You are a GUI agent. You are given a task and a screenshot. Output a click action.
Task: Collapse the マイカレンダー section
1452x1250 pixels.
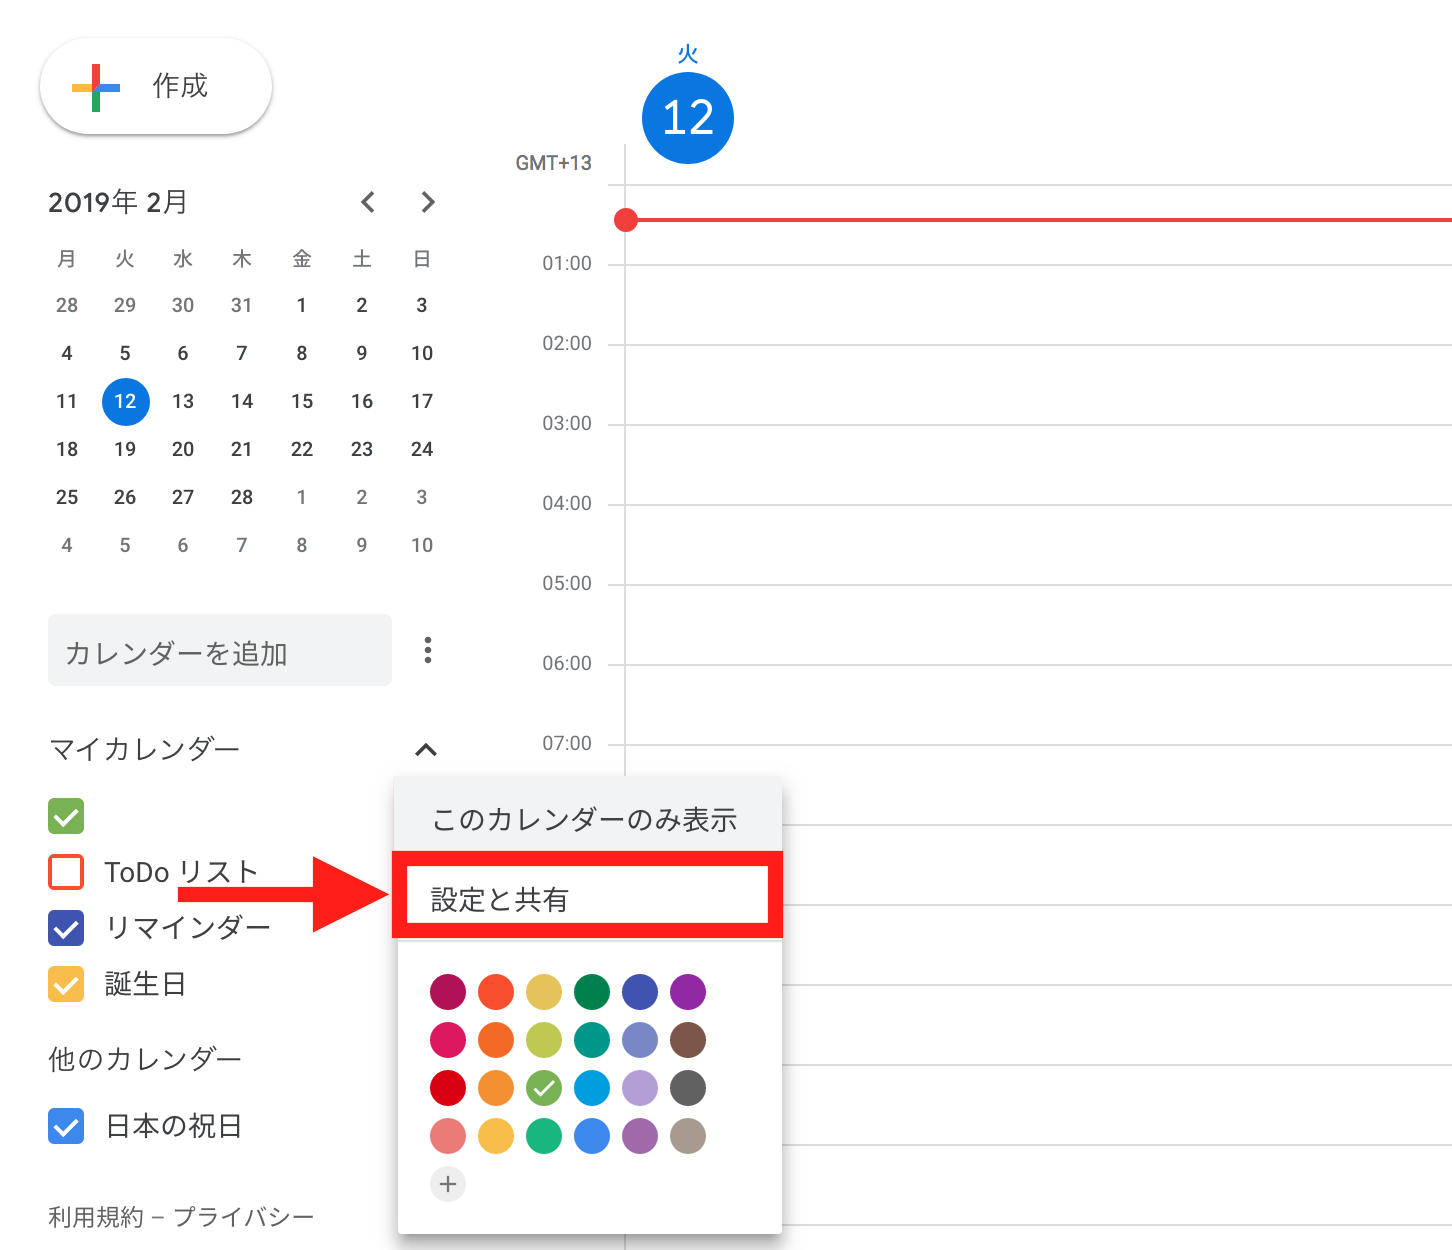click(x=428, y=750)
